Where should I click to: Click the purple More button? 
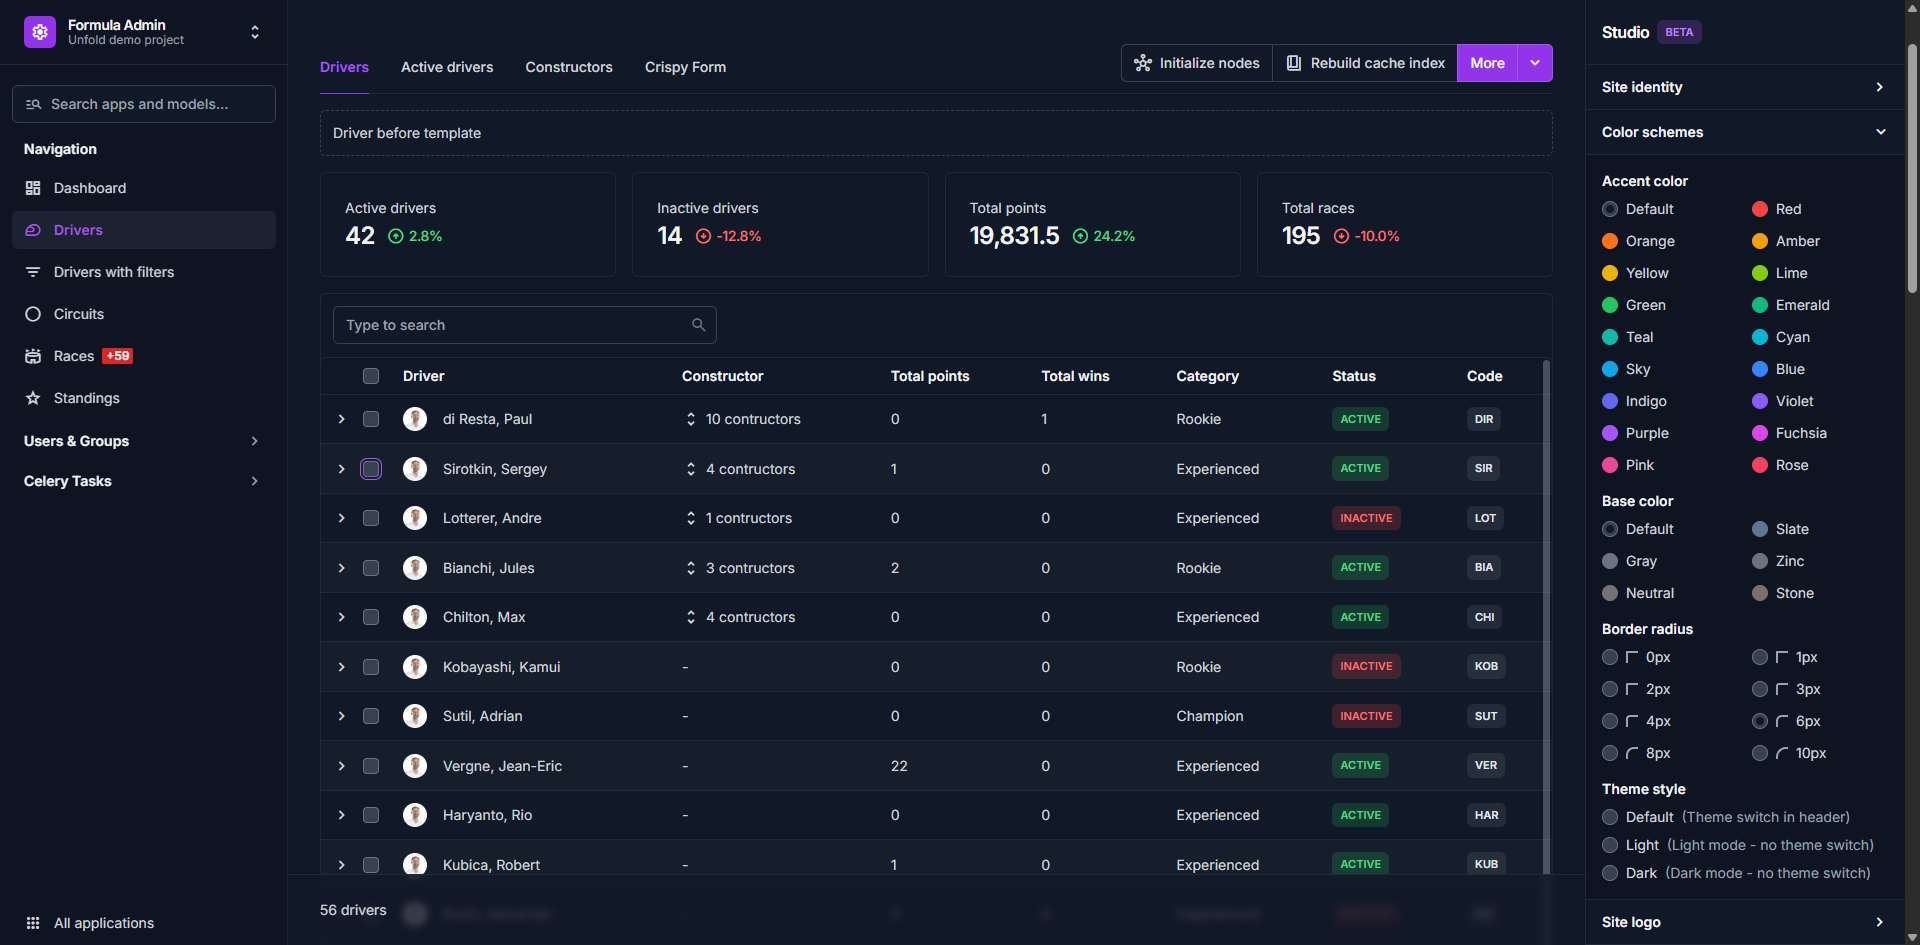[x=1488, y=63]
